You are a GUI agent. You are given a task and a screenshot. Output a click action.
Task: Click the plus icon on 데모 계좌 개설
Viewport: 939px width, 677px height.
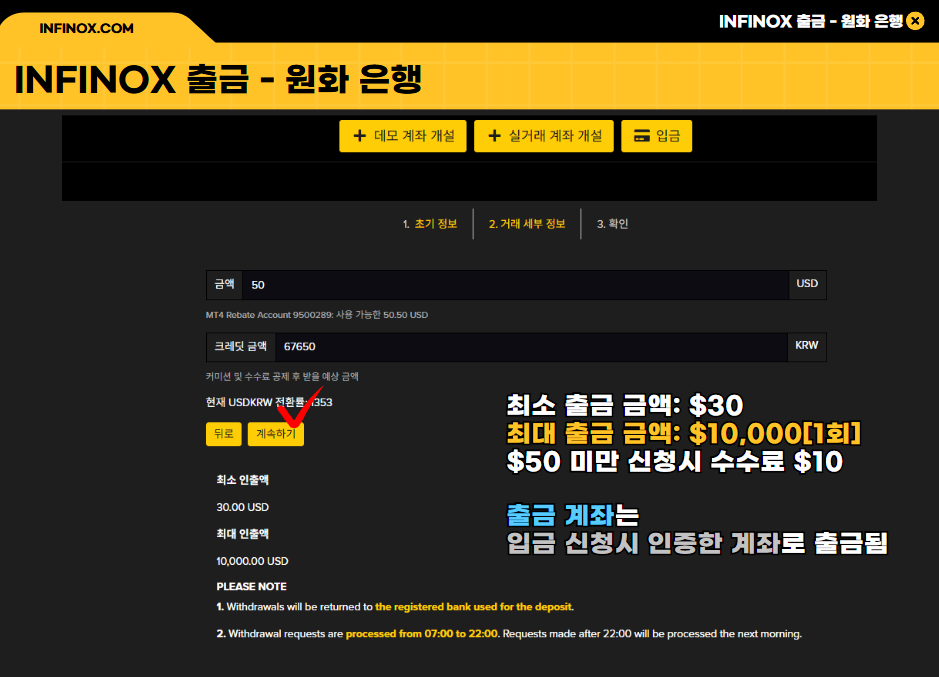point(359,136)
